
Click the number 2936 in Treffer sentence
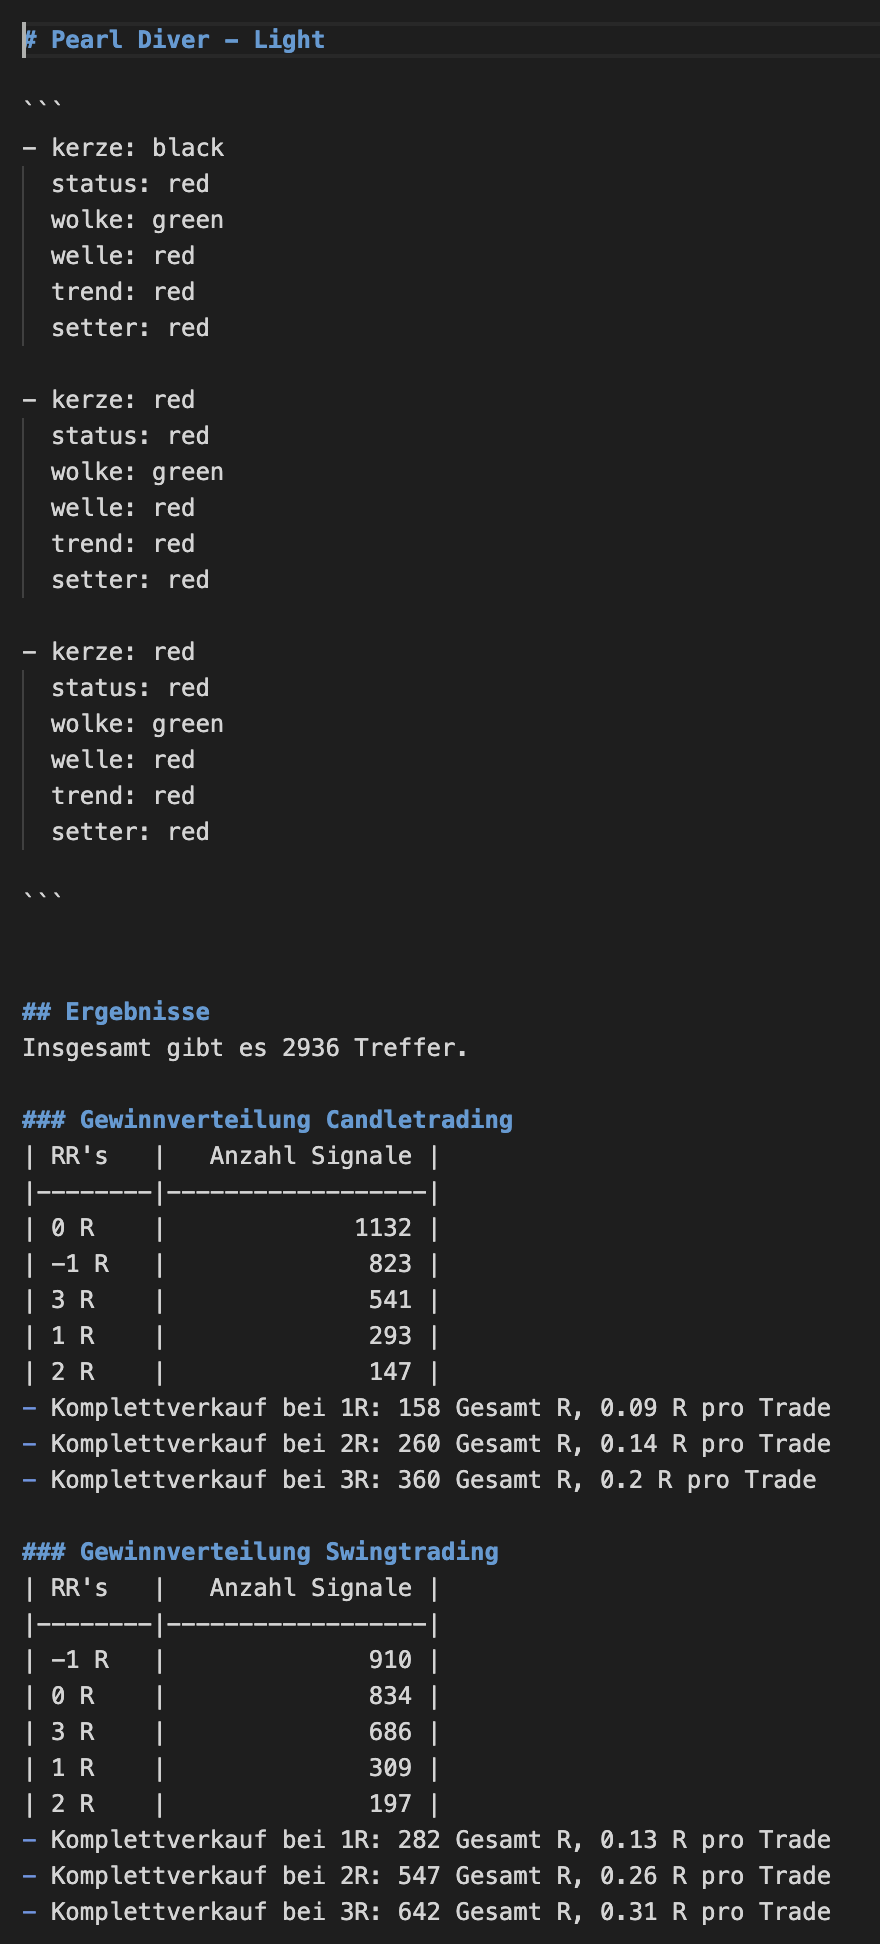coord(310,1048)
